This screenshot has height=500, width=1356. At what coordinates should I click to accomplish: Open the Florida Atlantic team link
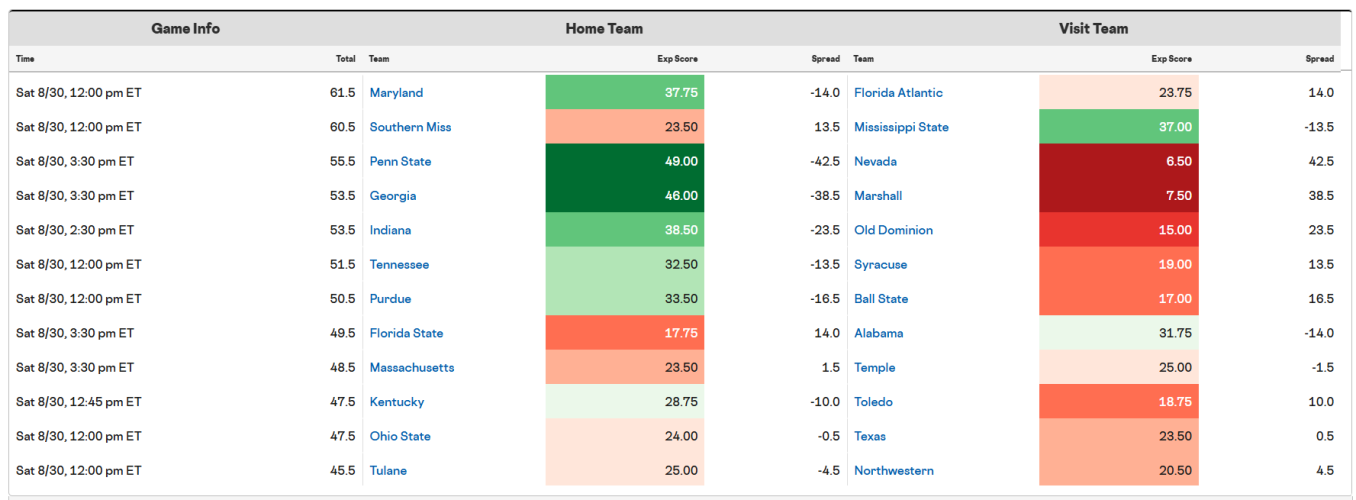click(x=898, y=93)
